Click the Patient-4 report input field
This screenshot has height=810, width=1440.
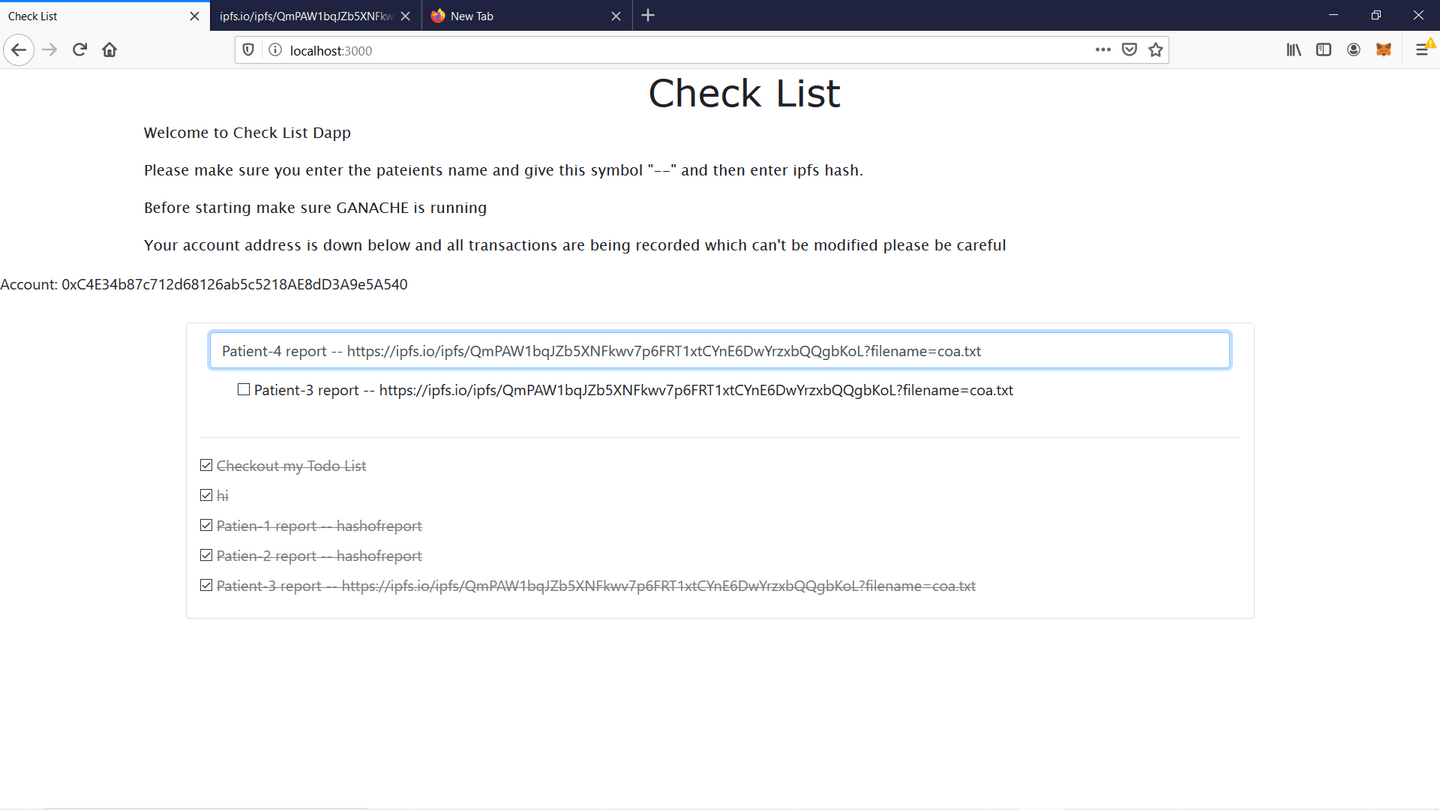pyautogui.click(x=719, y=351)
